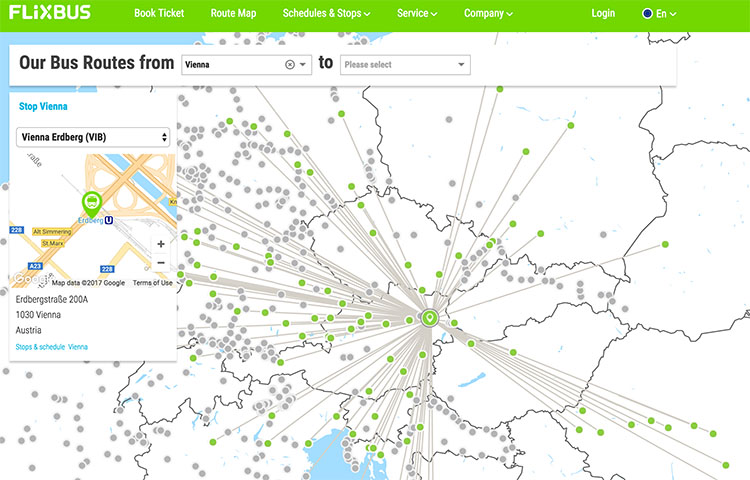The height and width of the screenshot is (480, 750).
Task: Zoom out on the mini map
Action: point(161,263)
